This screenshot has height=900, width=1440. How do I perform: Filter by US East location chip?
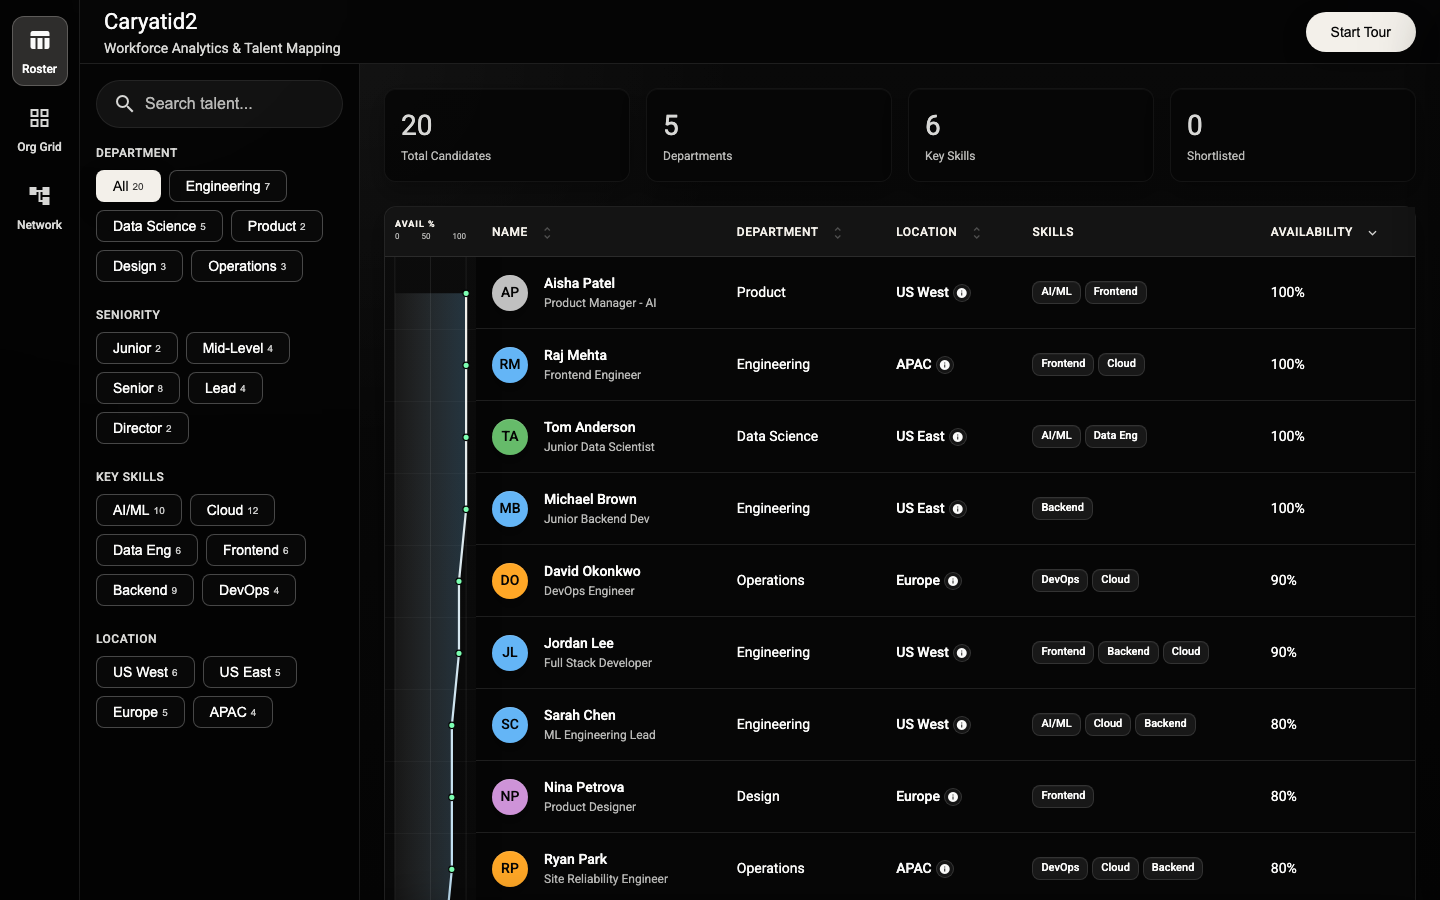(250, 672)
